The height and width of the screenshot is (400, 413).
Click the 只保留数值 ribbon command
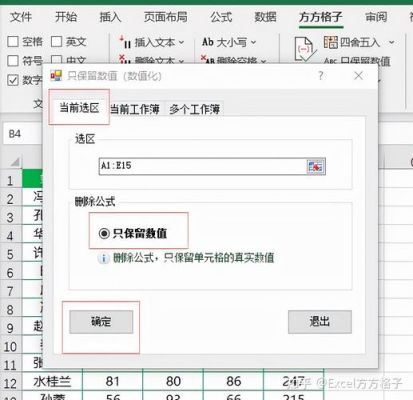[357, 61]
